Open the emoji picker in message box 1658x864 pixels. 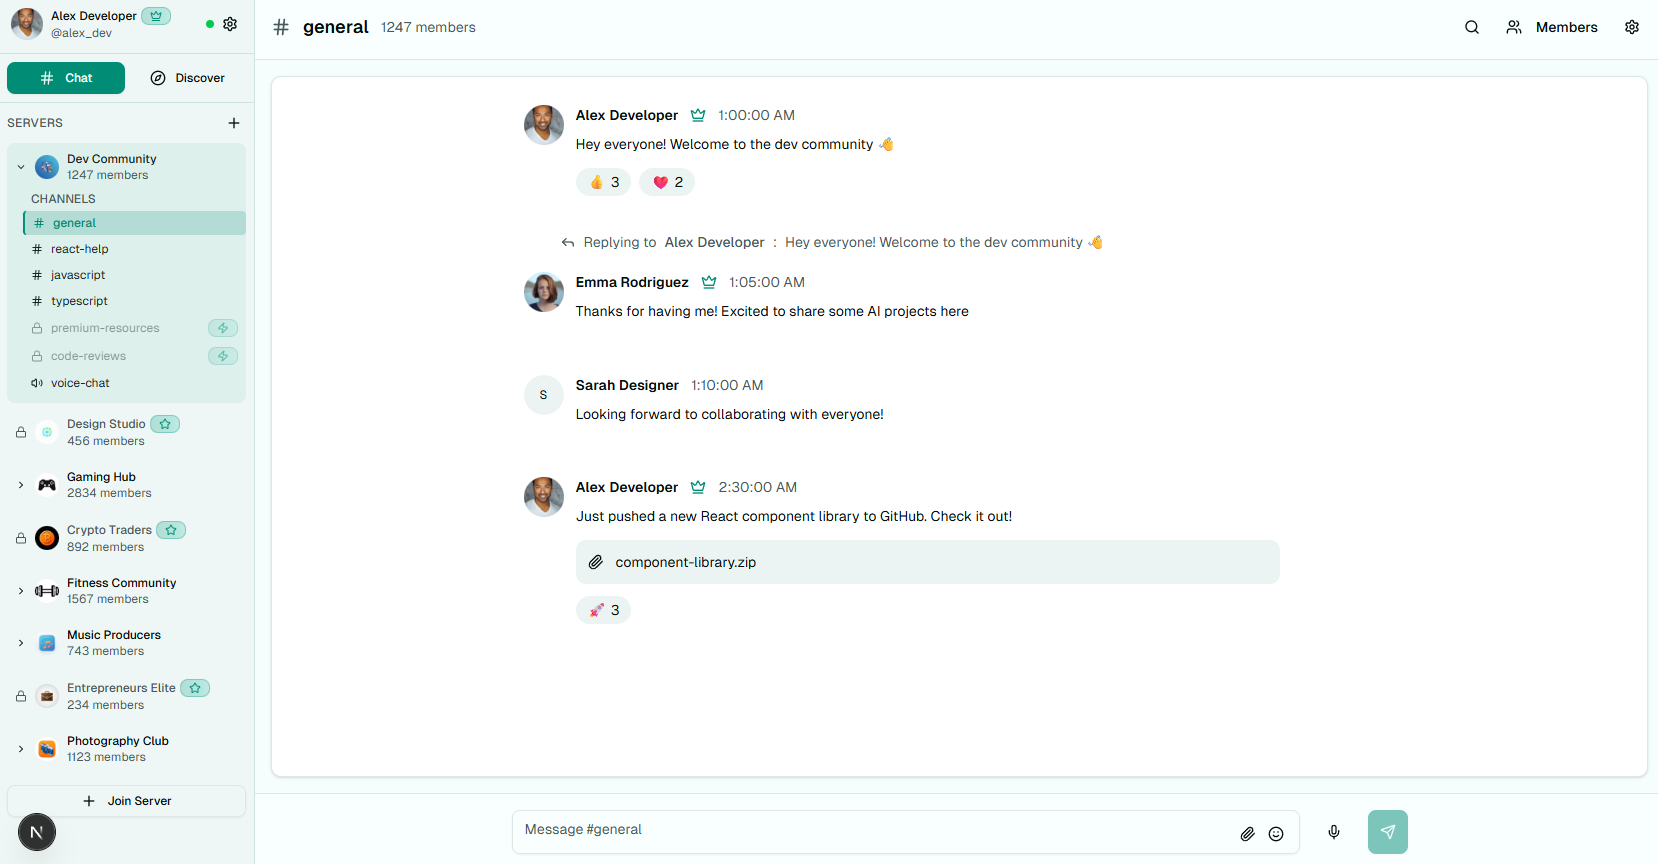[x=1276, y=833]
